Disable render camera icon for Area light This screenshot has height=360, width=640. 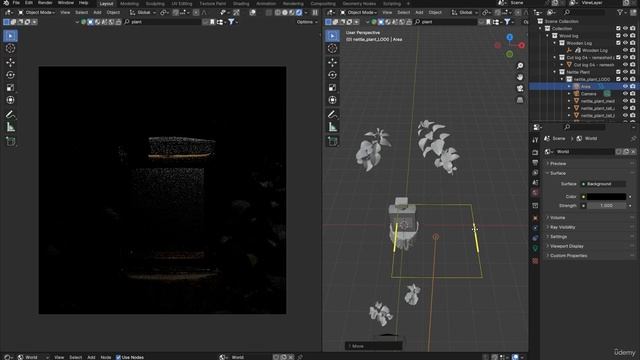(x=633, y=87)
